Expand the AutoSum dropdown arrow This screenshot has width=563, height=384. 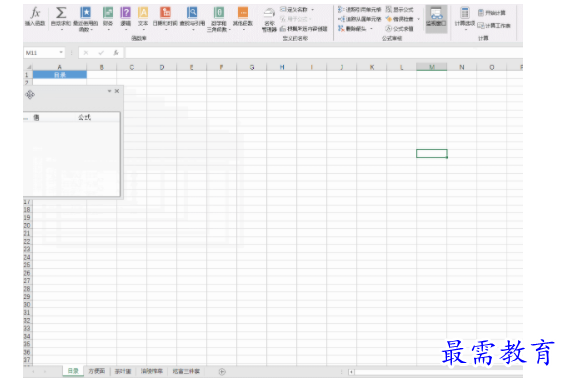coord(61,29)
